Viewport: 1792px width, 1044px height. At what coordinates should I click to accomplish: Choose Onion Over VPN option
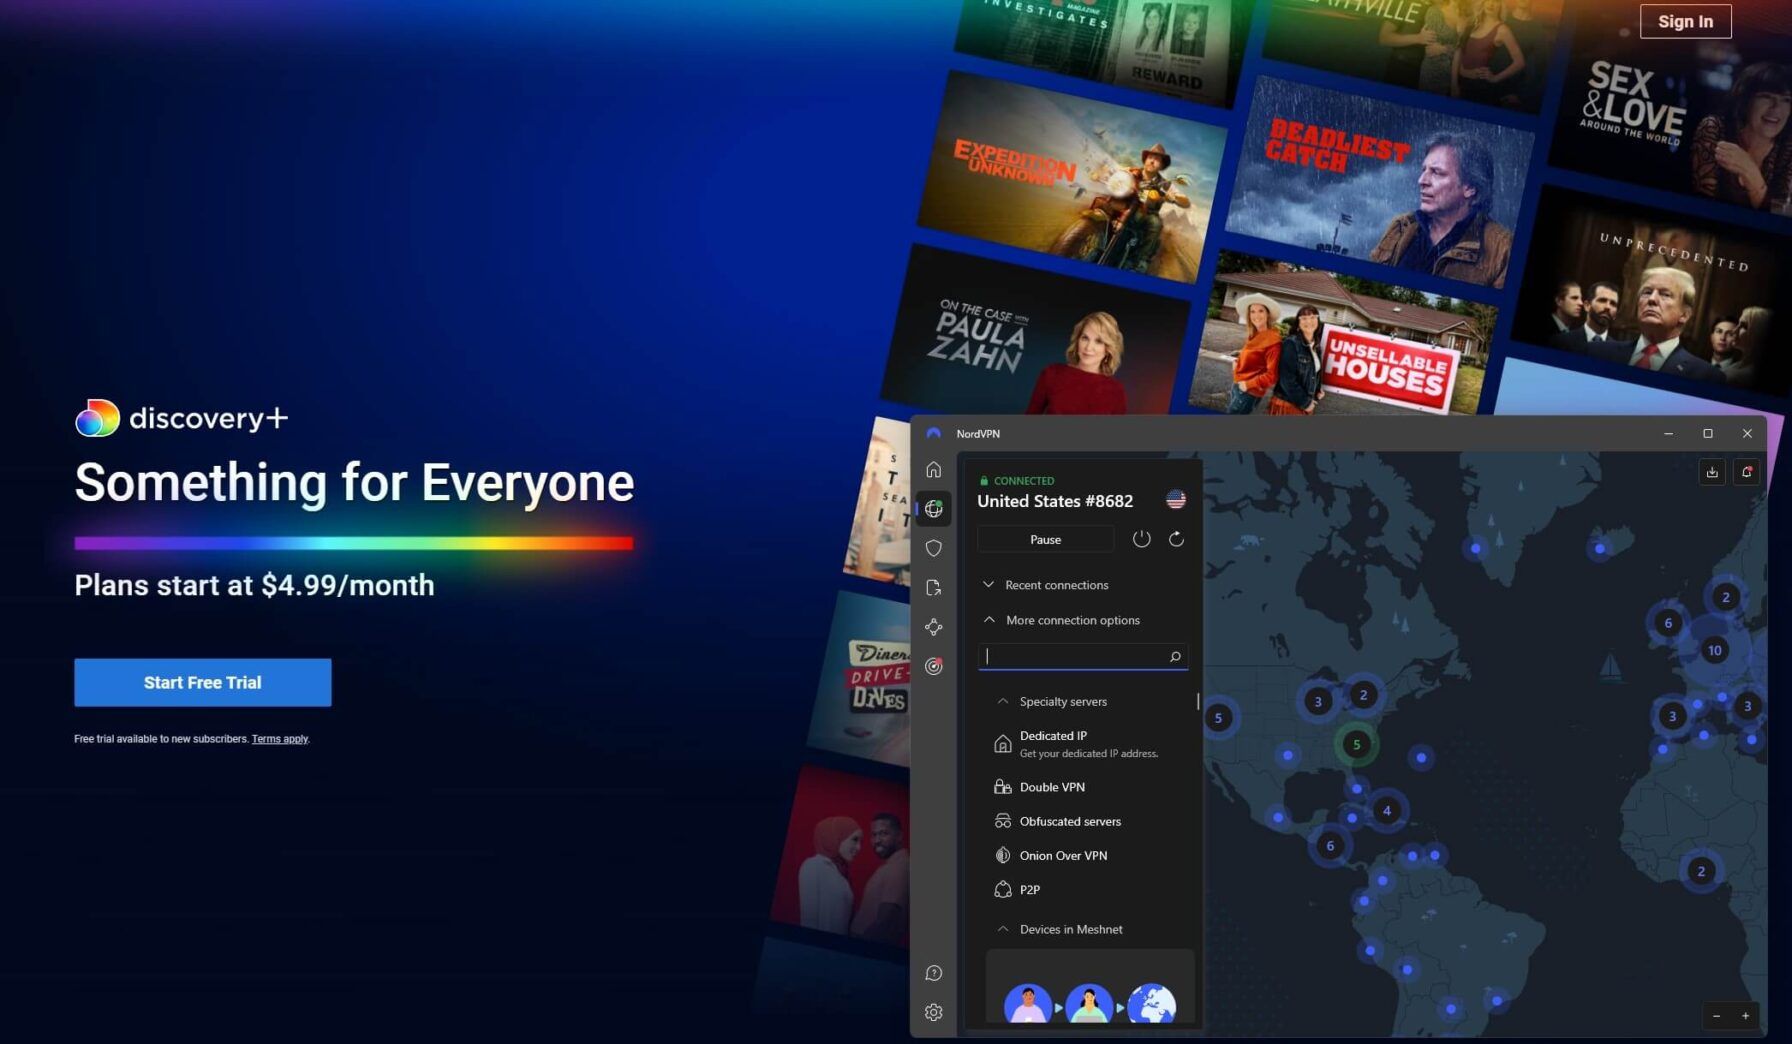[1063, 855]
